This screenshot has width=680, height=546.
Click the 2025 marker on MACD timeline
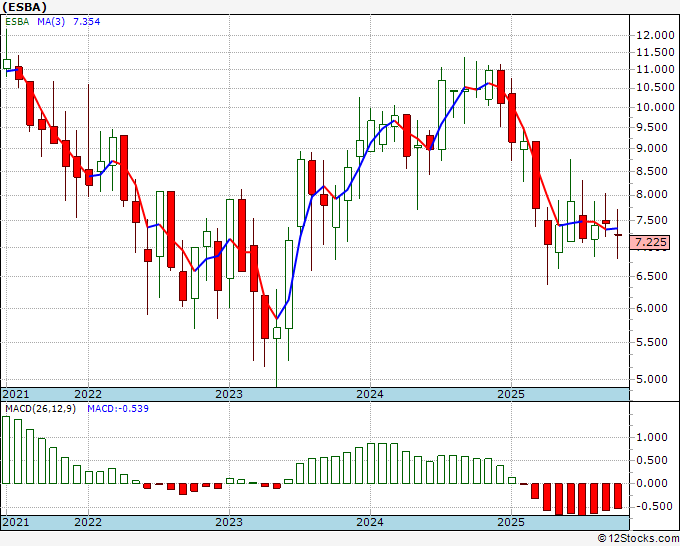tap(511, 522)
